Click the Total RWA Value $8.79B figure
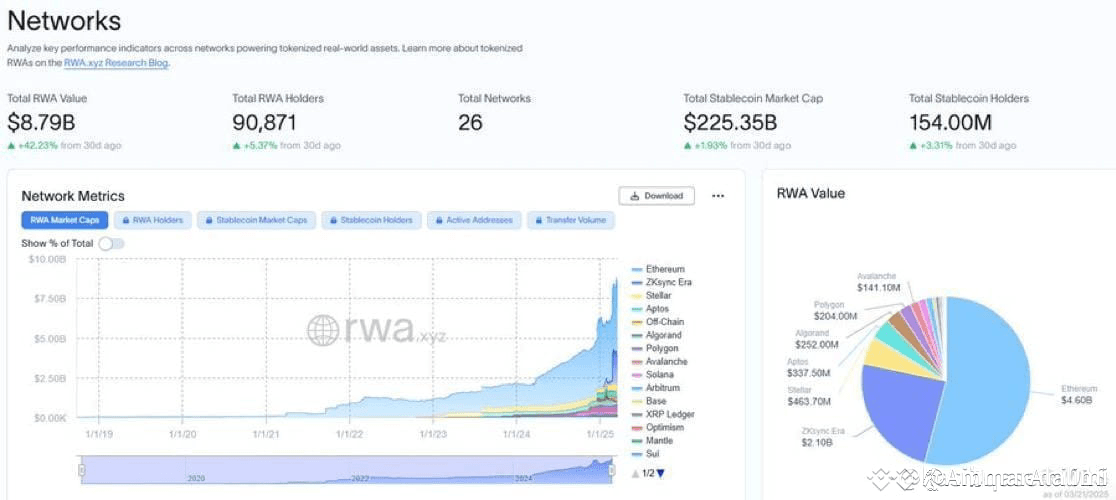 pos(41,122)
